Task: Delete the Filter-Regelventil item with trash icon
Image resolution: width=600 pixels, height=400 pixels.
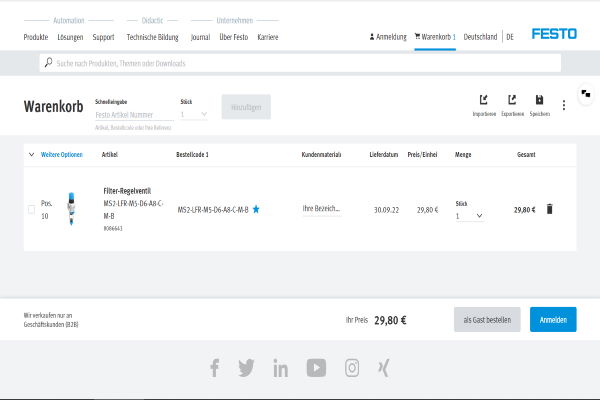Action: (549, 209)
